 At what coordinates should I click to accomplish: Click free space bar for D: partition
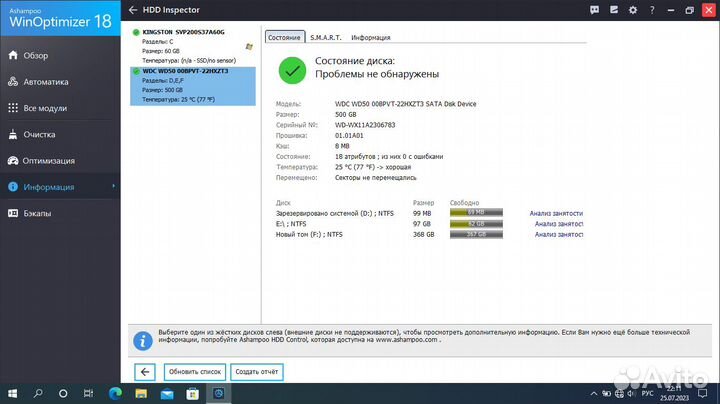pos(476,212)
